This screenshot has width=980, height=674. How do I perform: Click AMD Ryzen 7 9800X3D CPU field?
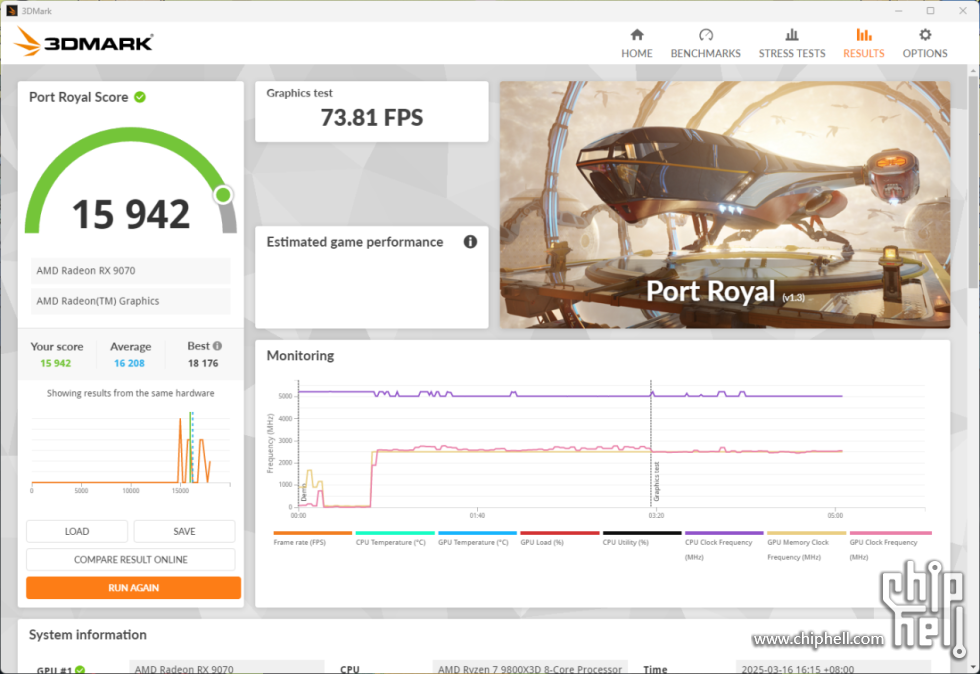(529, 668)
